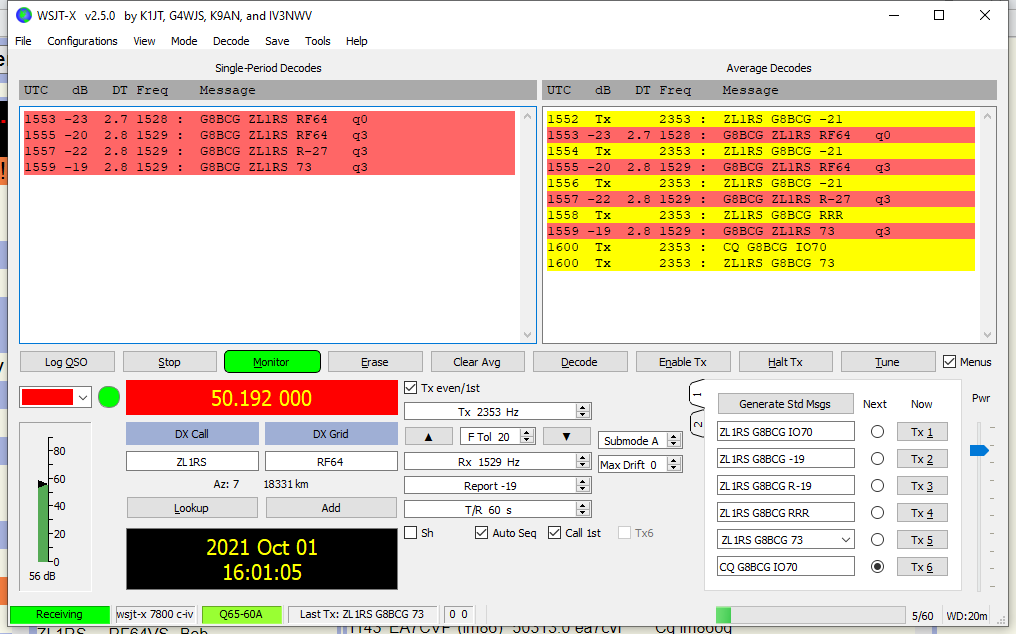The image size is (1016, 634).
Task: Click the 5/60 progress bar
Action: tap(810, 615)
